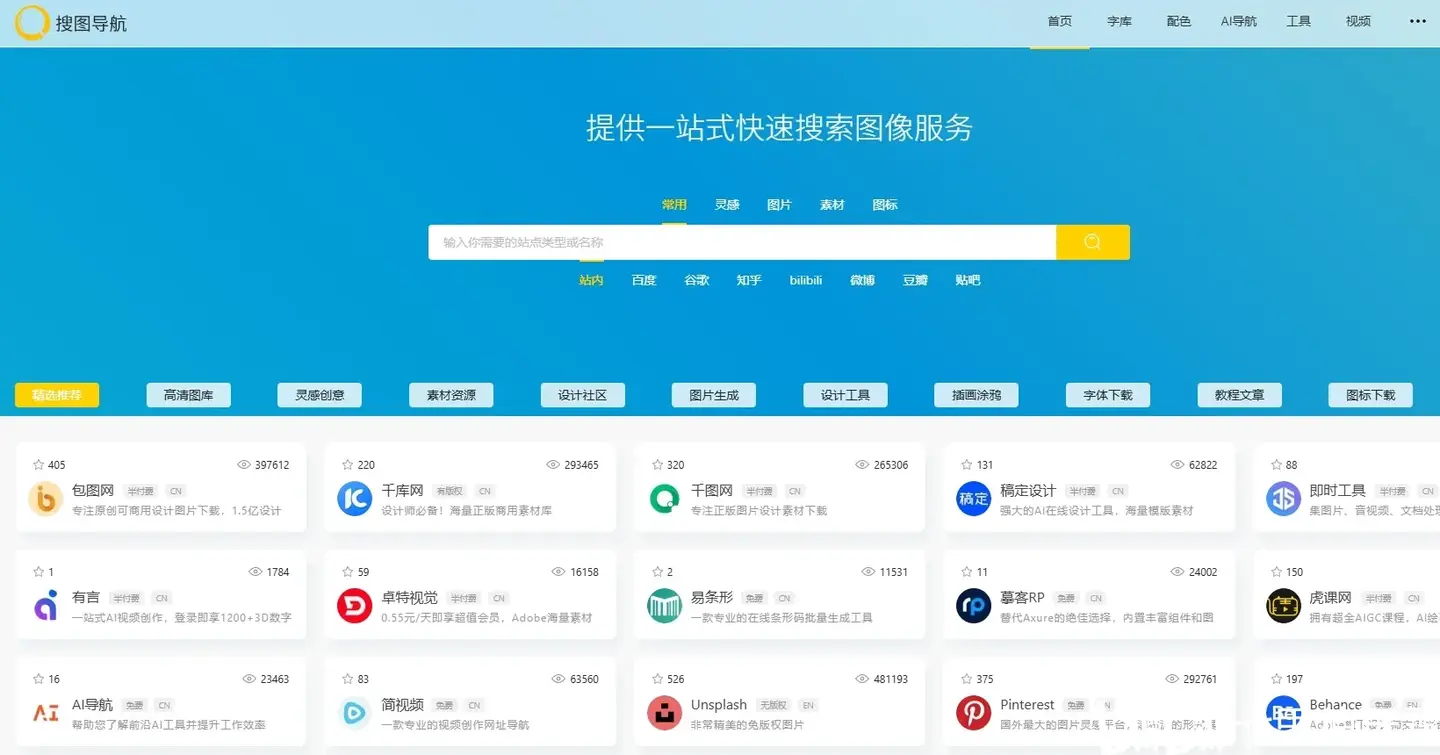This screenshot has height=755, width=1440.
Task: Choose bilibili as search engine
Action: coord(806,280)
